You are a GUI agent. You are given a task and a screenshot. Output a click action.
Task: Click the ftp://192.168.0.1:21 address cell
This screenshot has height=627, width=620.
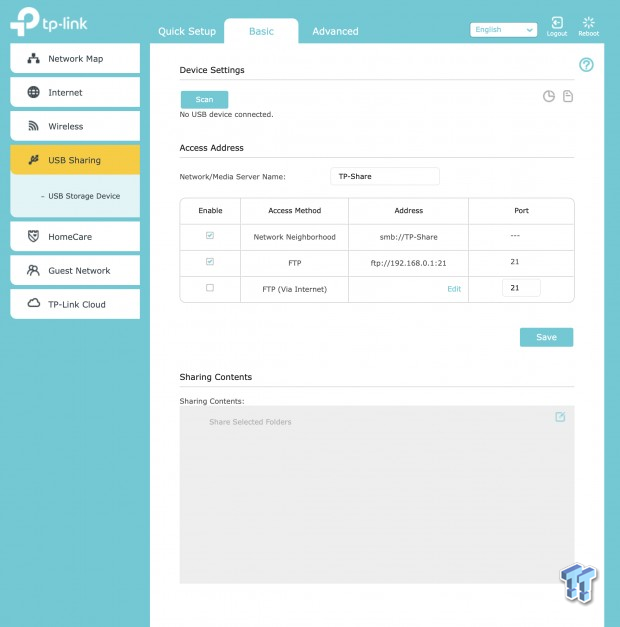click(x=408, y=263)
